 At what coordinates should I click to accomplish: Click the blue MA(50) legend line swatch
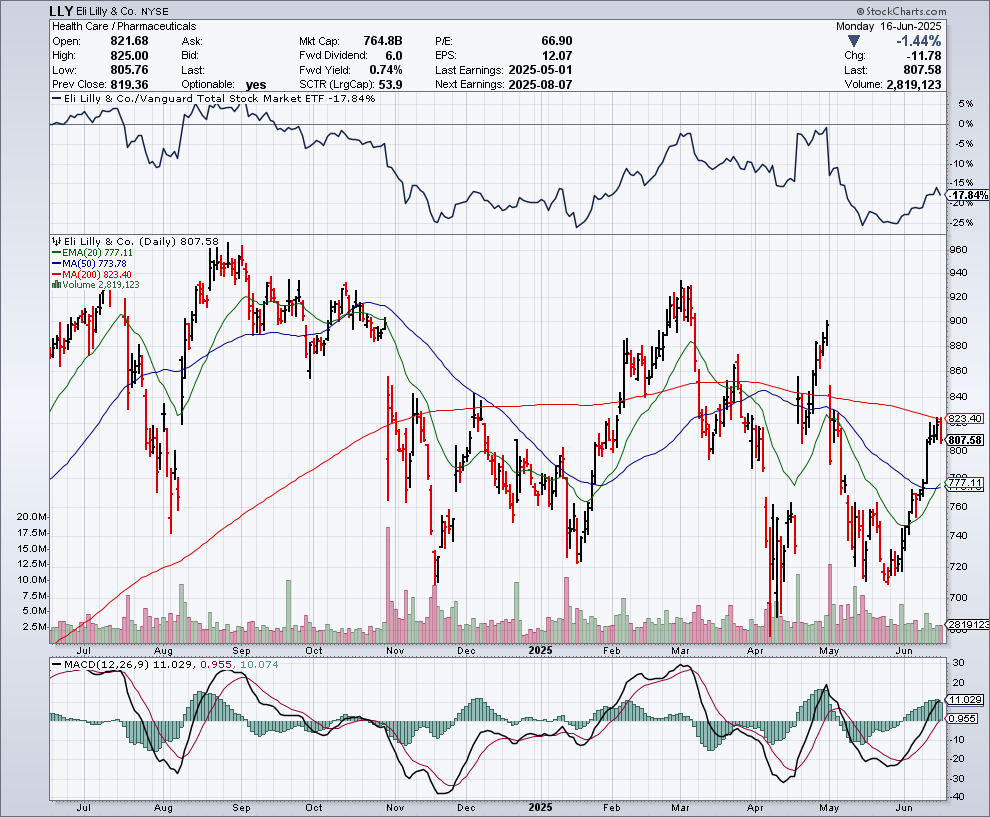[x=56, y=263]
